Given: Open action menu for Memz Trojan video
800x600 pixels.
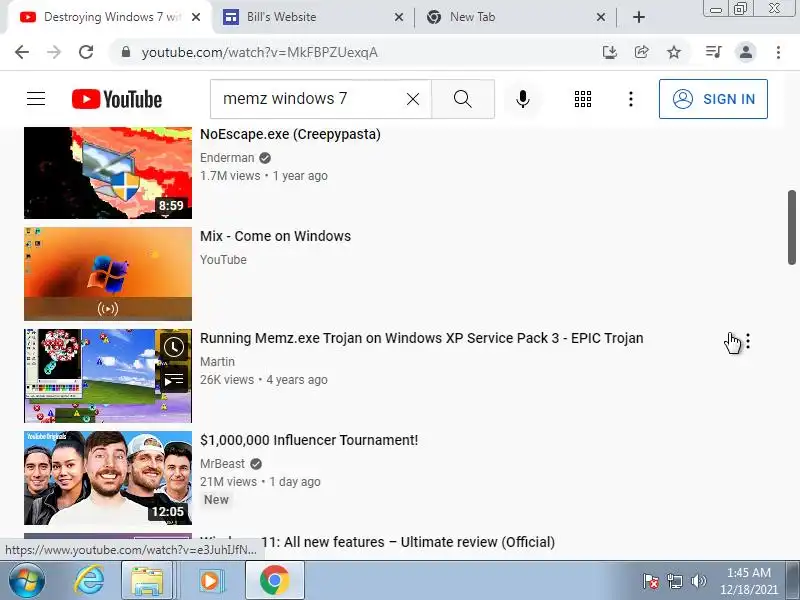Looking at the screenshot, I should click(748, 341).
